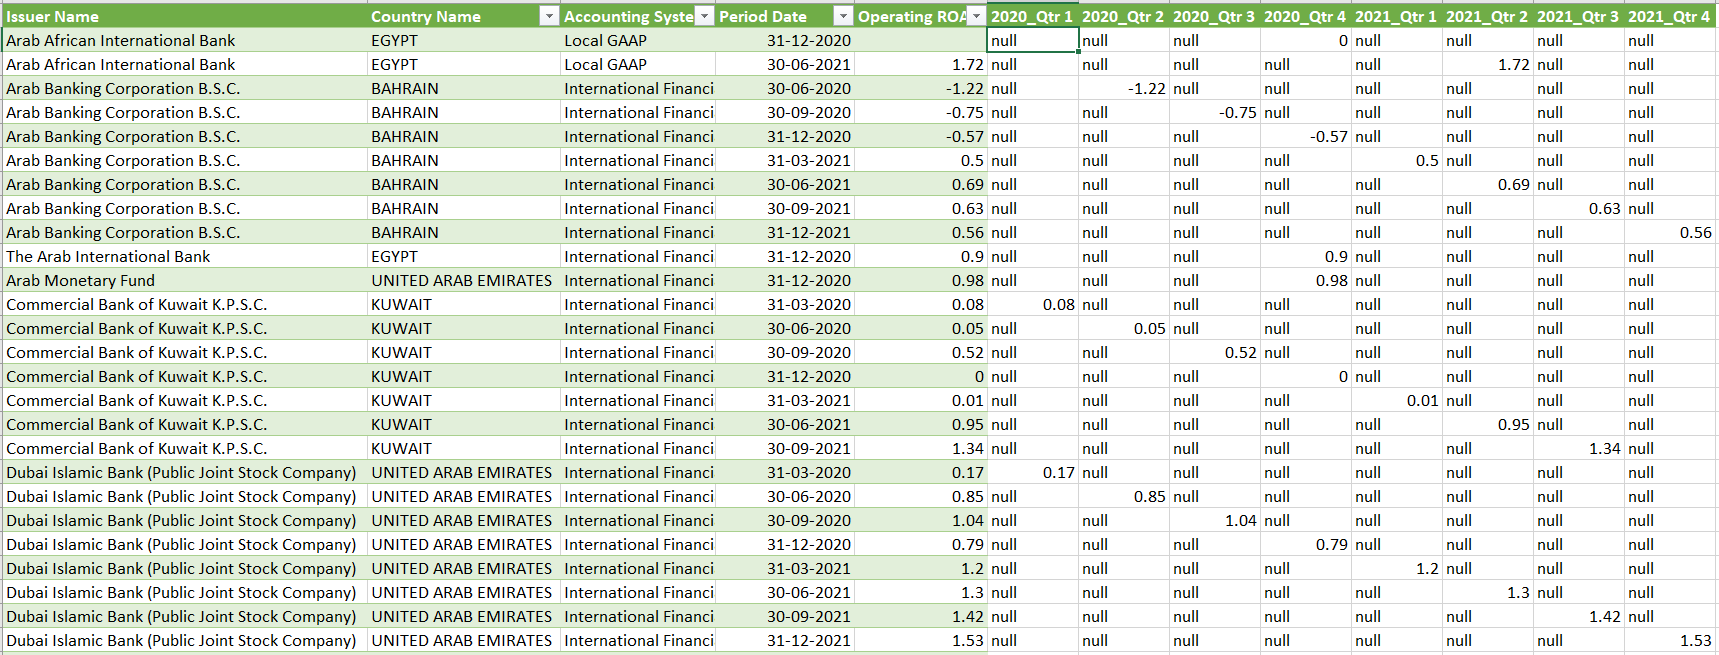Image resolution: width=1719 pixels, height=655 pixels.
Task: Click 0.98 in the 2020_Qtr 4 column
Action: 1306,280
